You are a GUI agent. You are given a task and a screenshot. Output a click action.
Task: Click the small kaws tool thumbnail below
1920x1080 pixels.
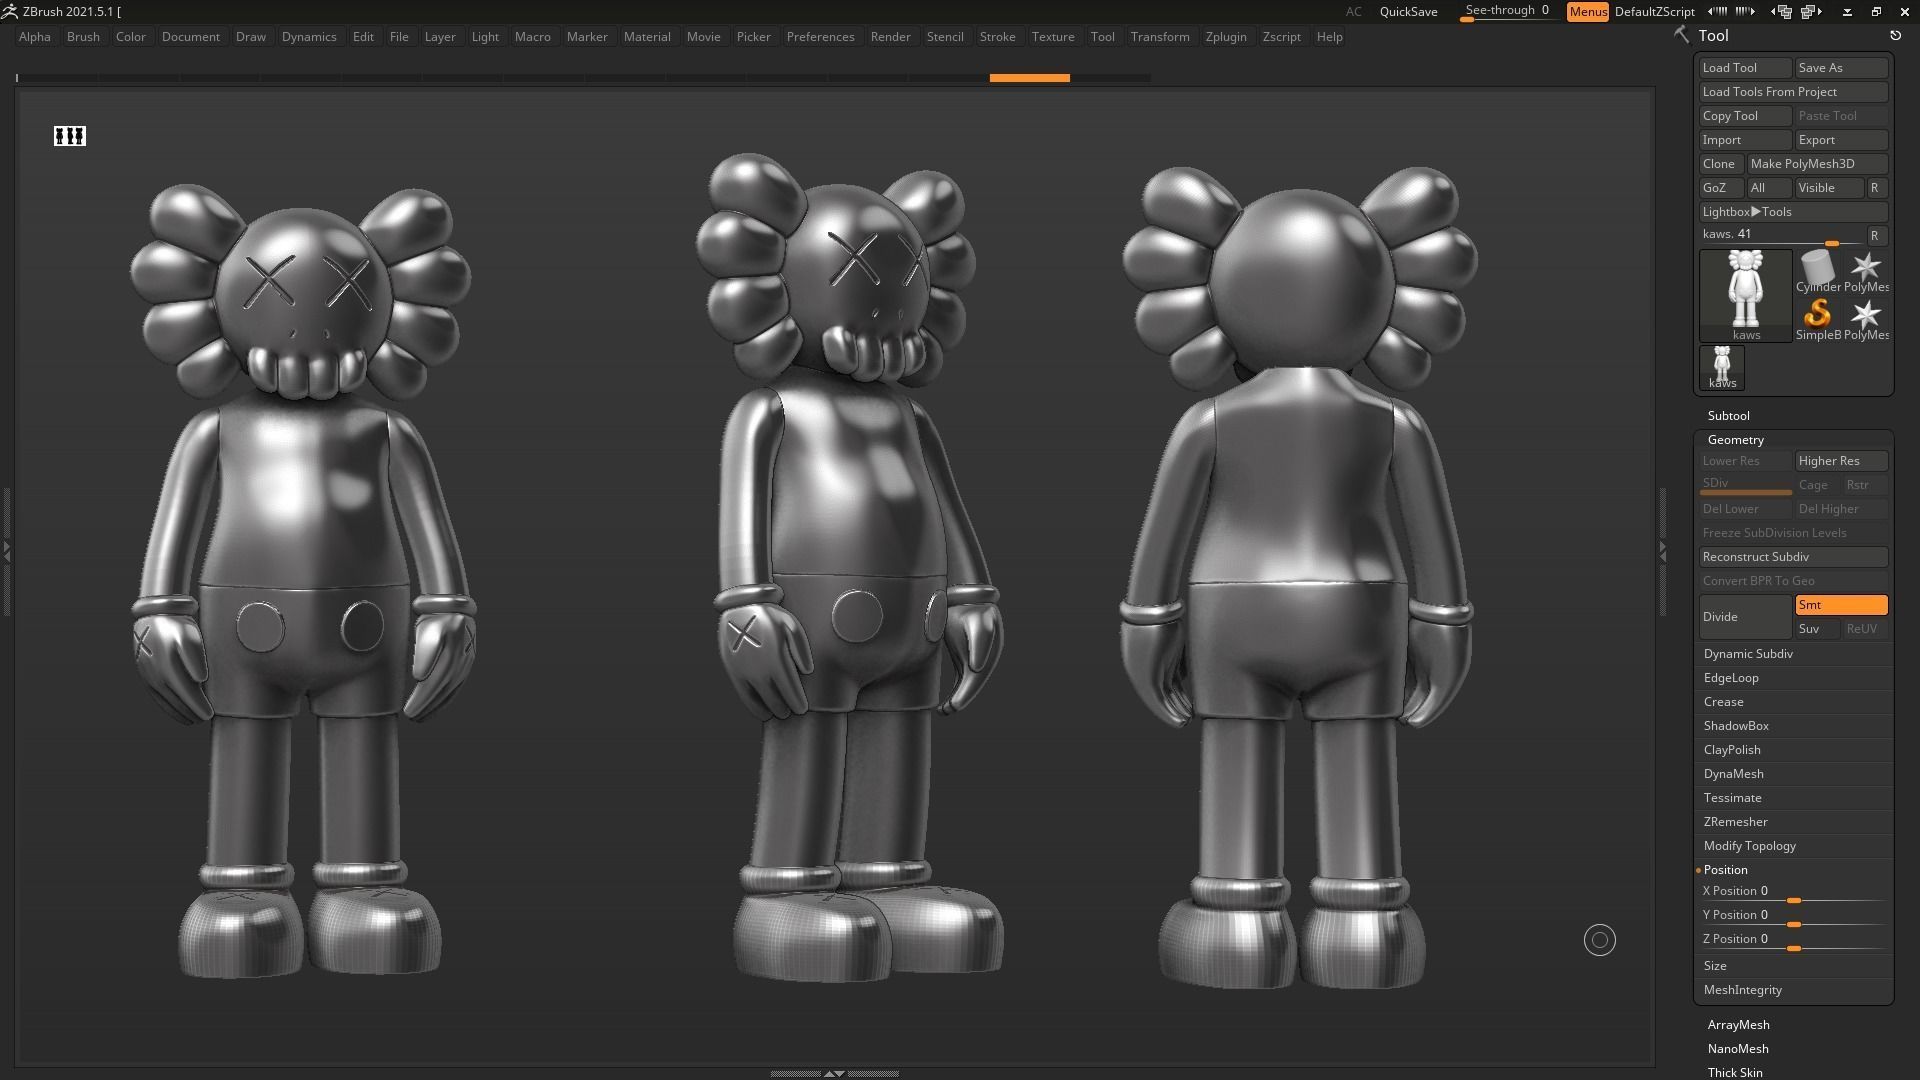click(x=1722, y=367)
